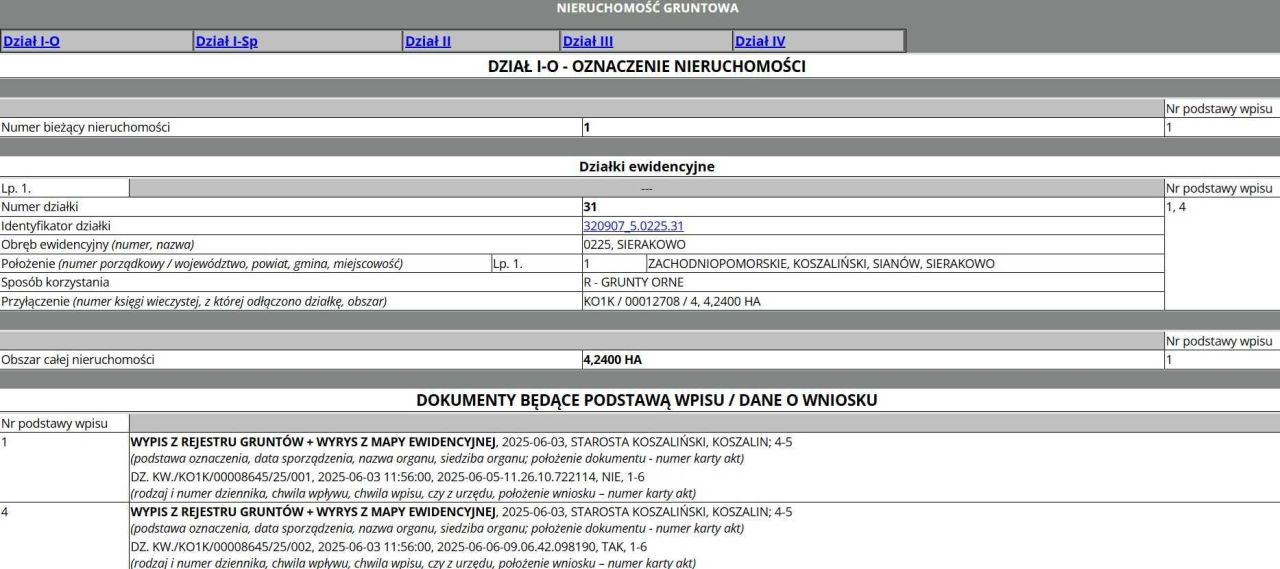Click the 'DOKUMENTY BĘDĄCE PODSTAWĄ WPISU' heading
This screenshot has height=569, width=1280.
[647, 400]
